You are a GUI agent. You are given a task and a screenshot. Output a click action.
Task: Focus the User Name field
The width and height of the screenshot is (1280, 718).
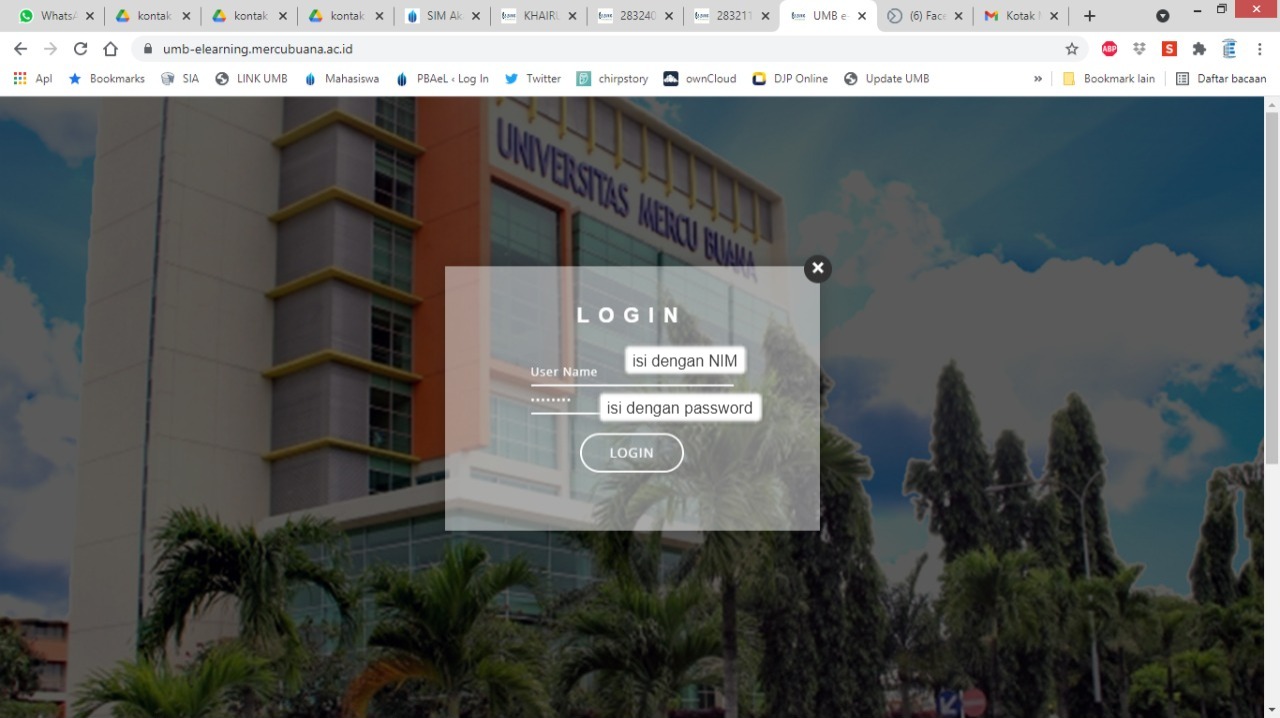click(632, 372)
